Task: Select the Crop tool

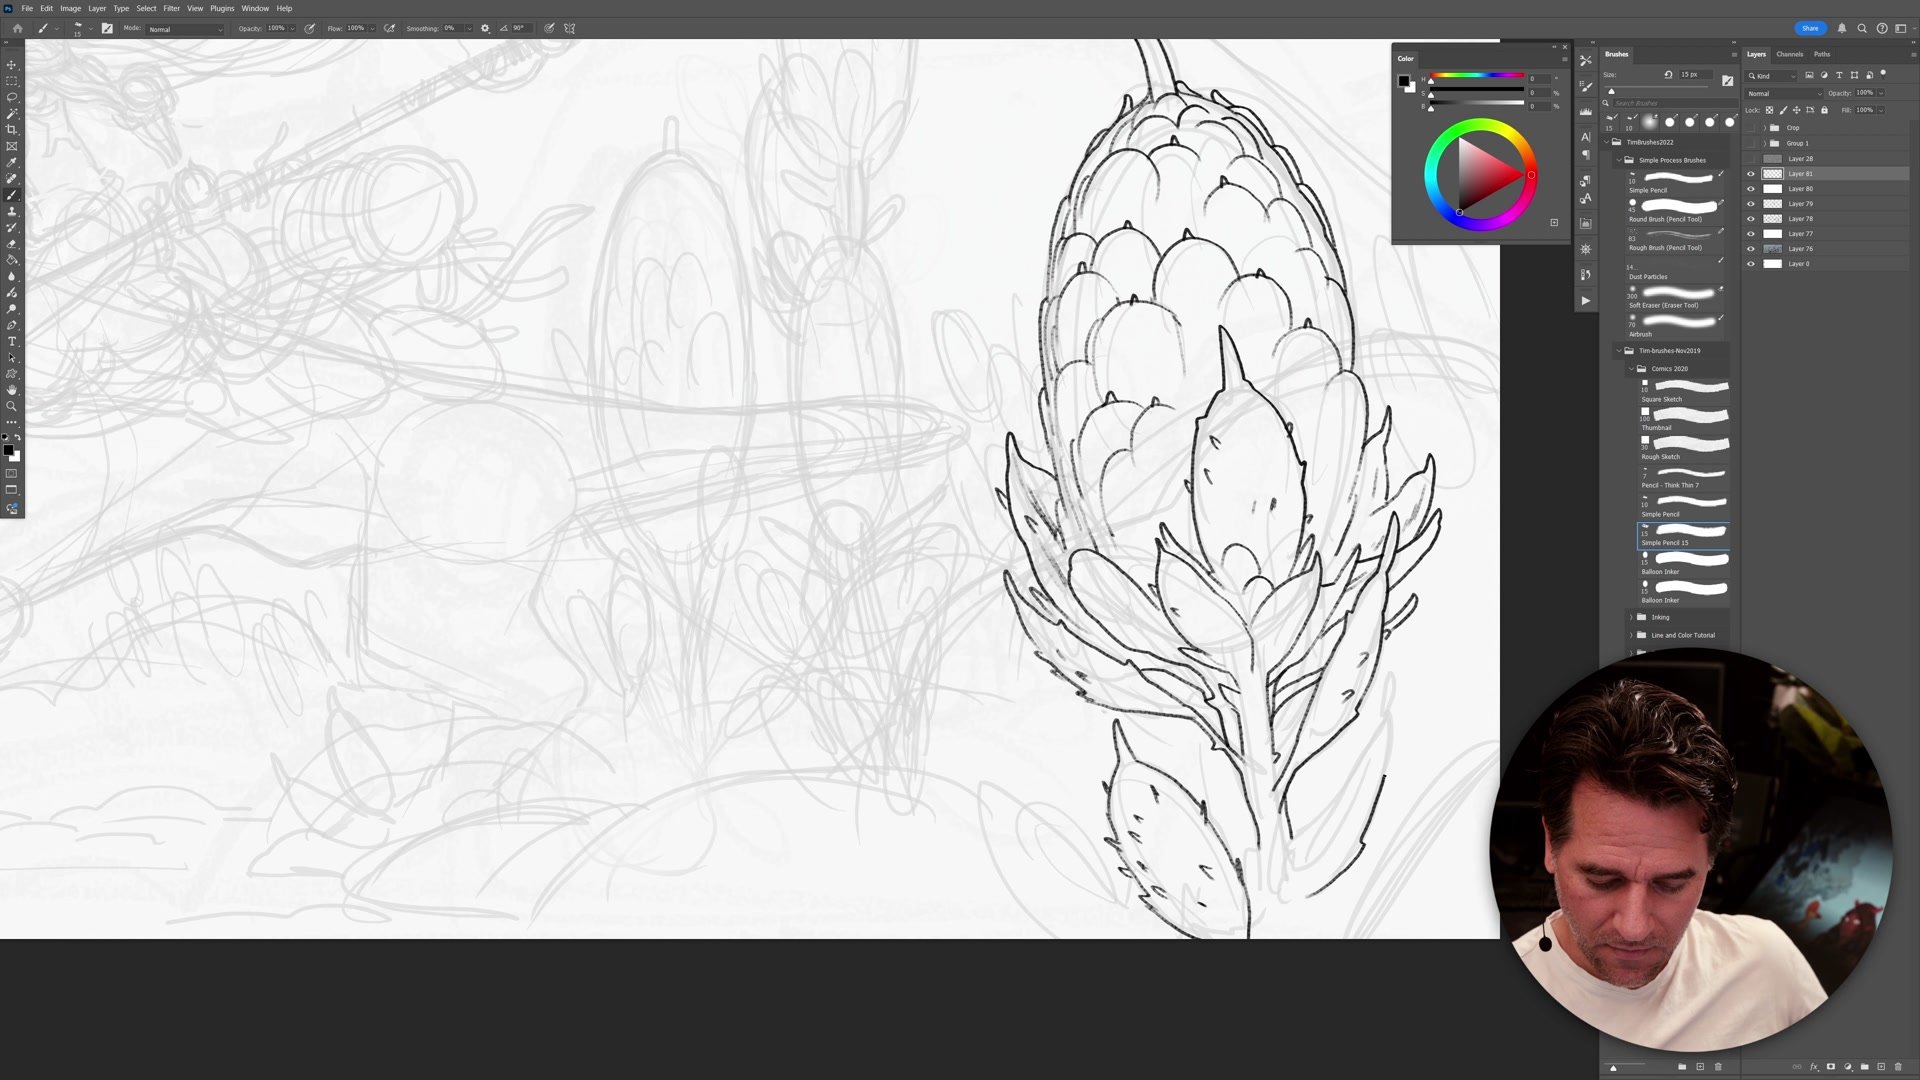Action: coord(12,130)
